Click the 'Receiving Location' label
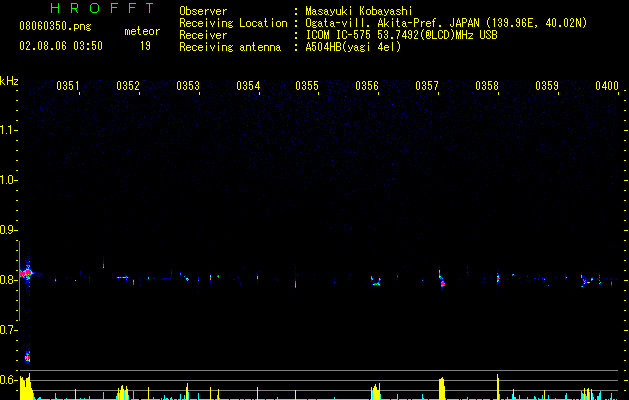The width and height of the screenshot is (629, 400). coord(233,23)
